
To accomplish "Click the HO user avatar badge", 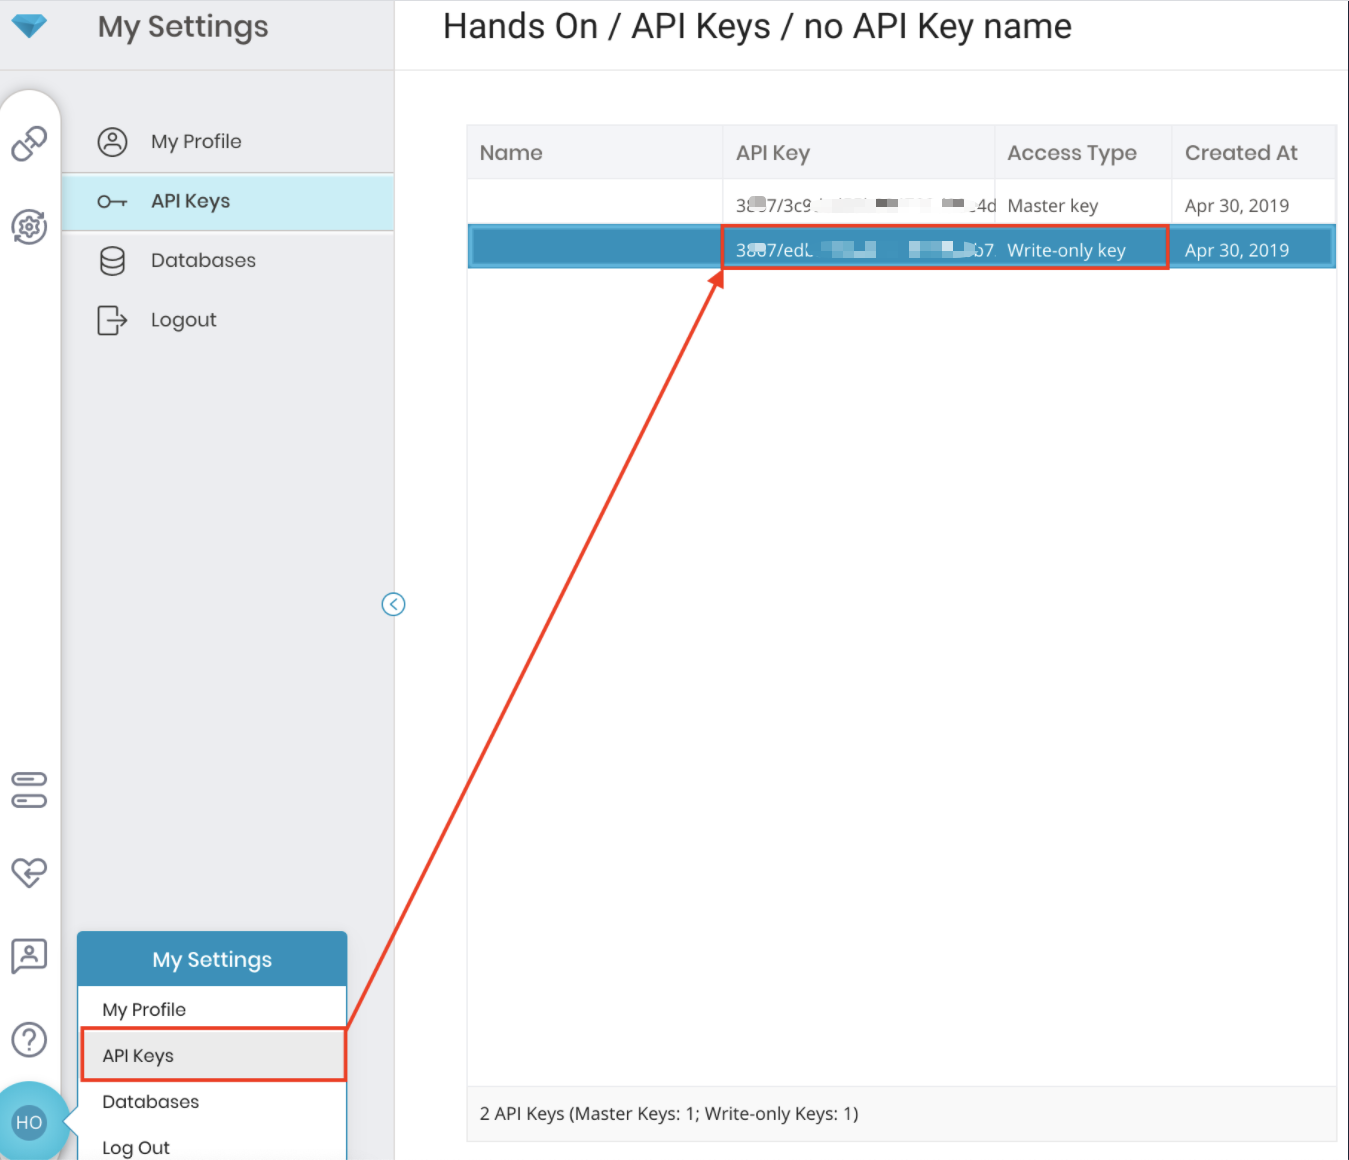I will click(x=29, y=1122).
